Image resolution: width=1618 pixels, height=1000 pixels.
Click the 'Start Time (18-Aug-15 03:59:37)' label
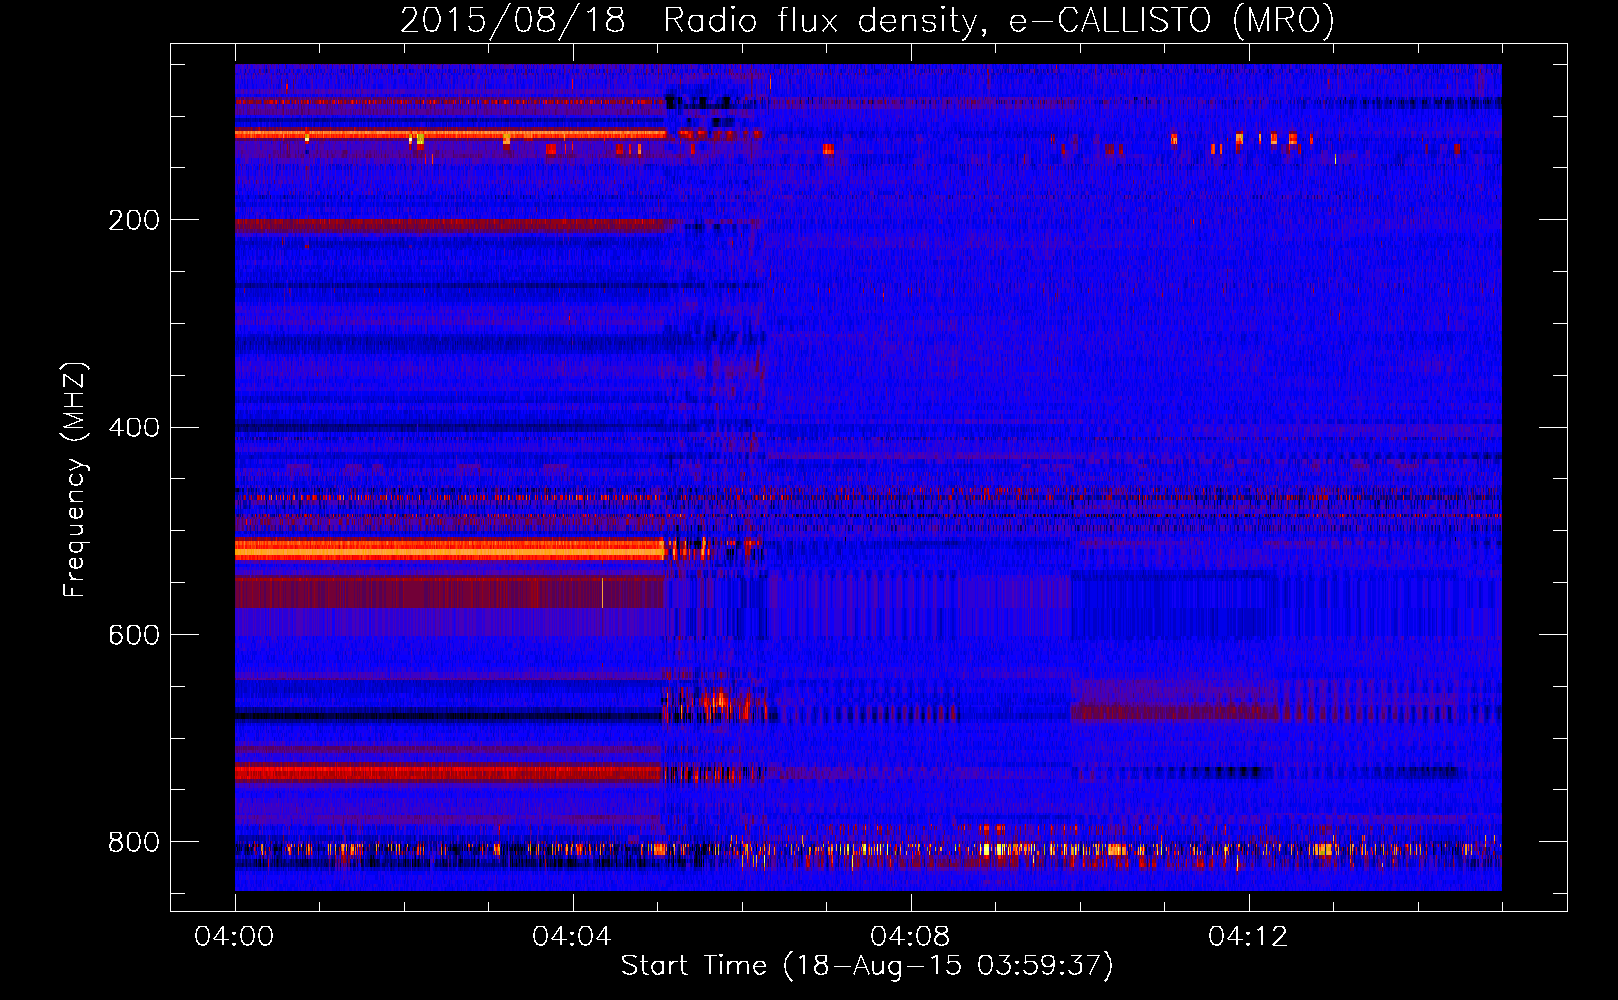pyautogui.click(x=867, y=966)
